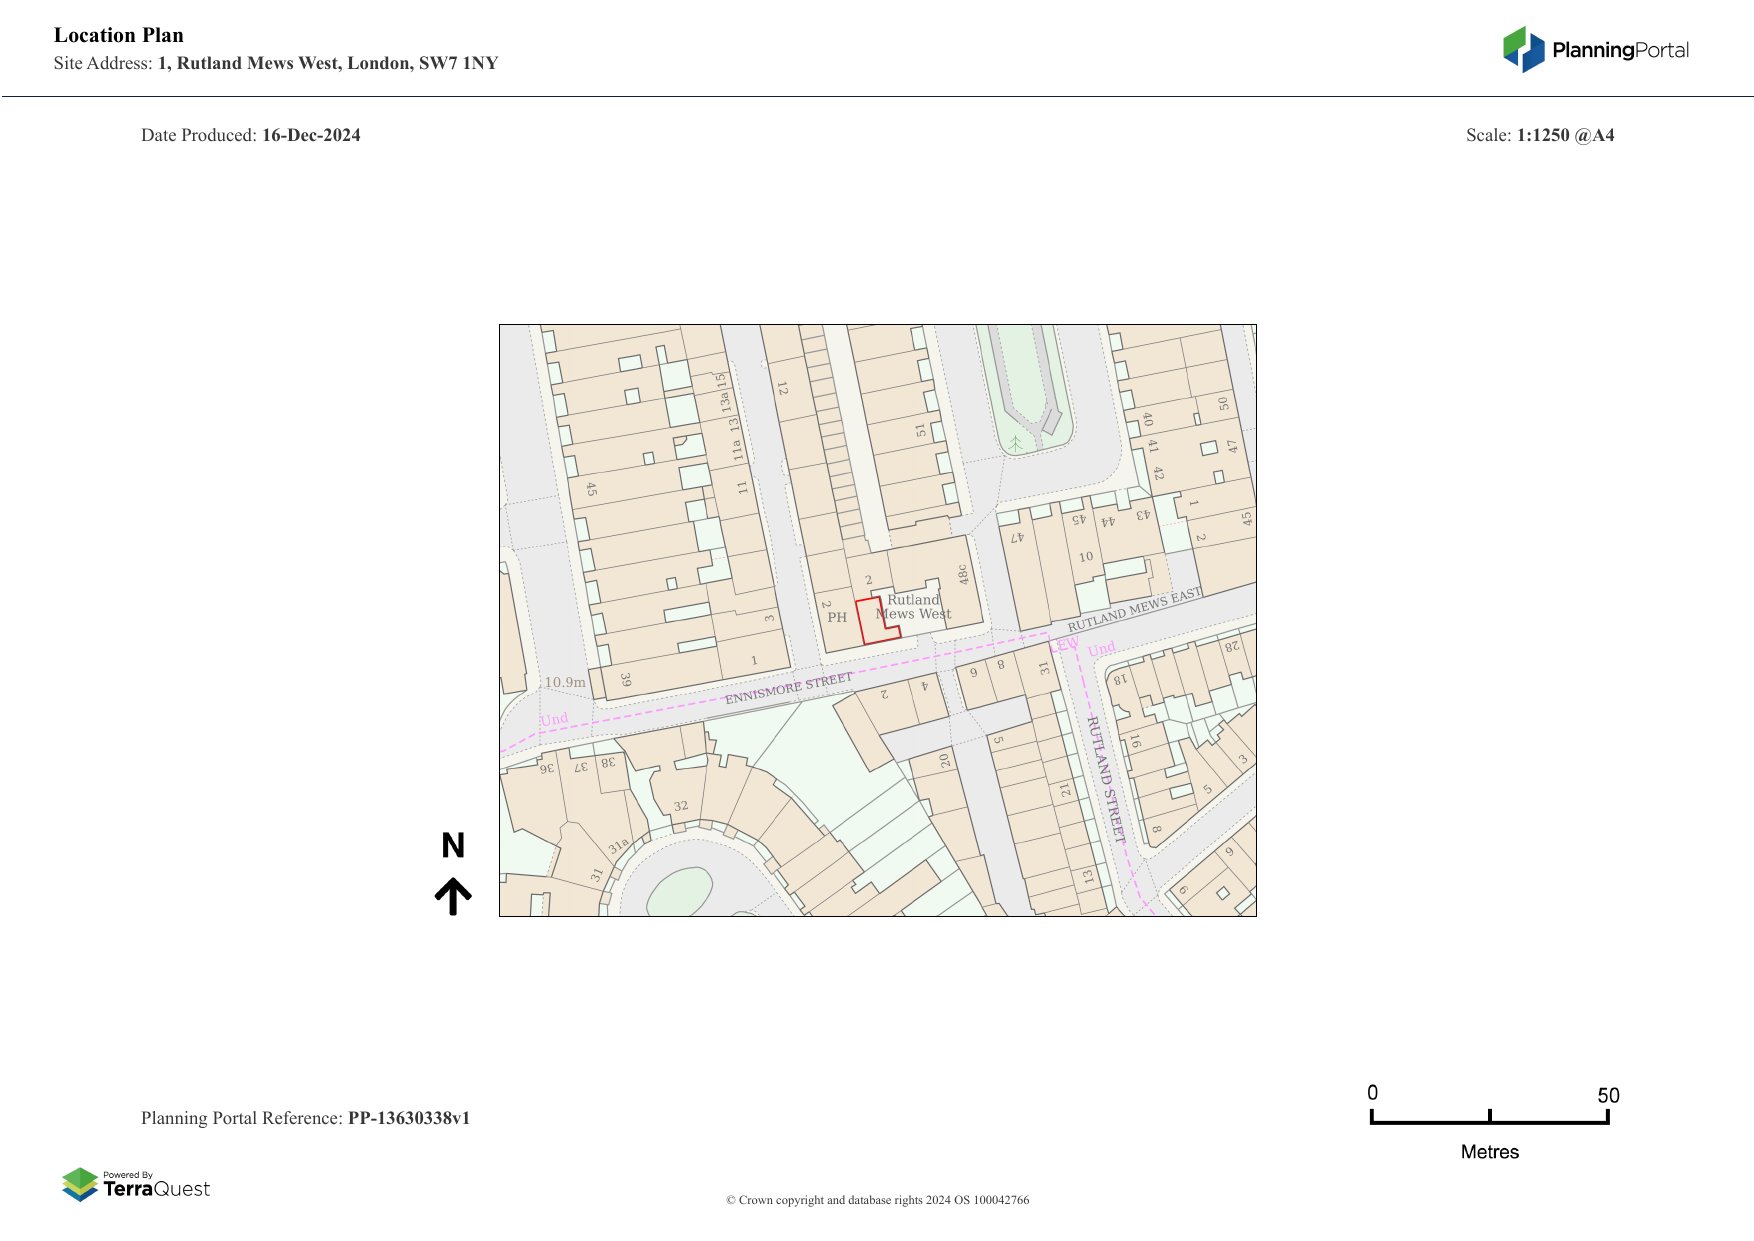The height and width of the screenshot is (1241, 1754).
Task: Click the green tree symbol on map
Action: point(1016,442)
